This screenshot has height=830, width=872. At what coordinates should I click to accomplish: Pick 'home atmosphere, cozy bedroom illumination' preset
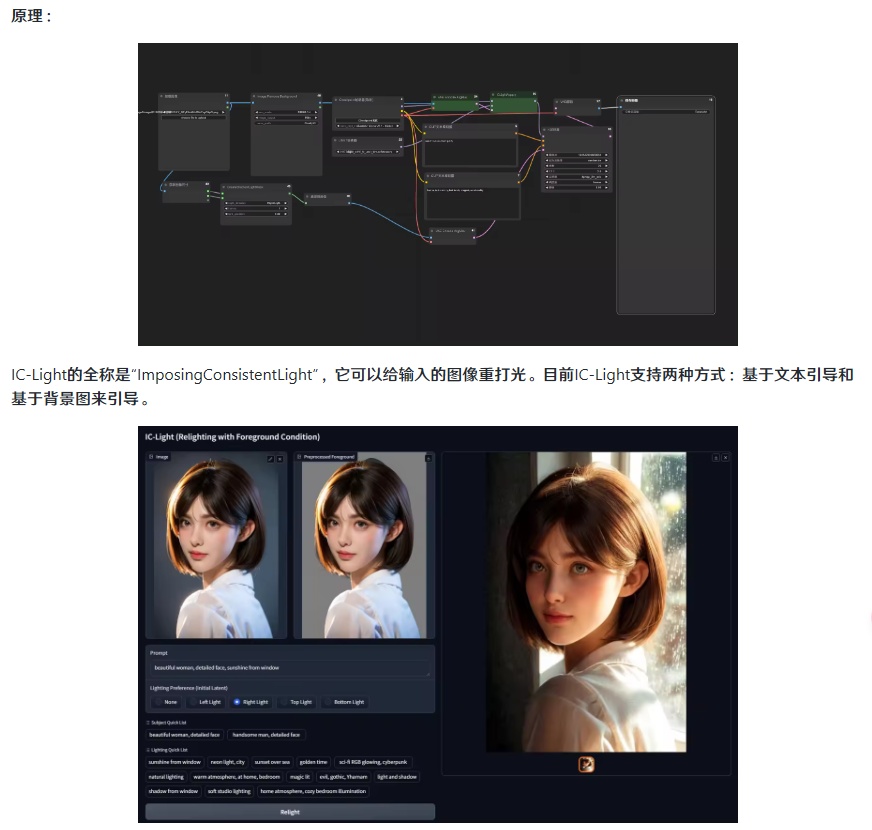[x=313, y=791]
